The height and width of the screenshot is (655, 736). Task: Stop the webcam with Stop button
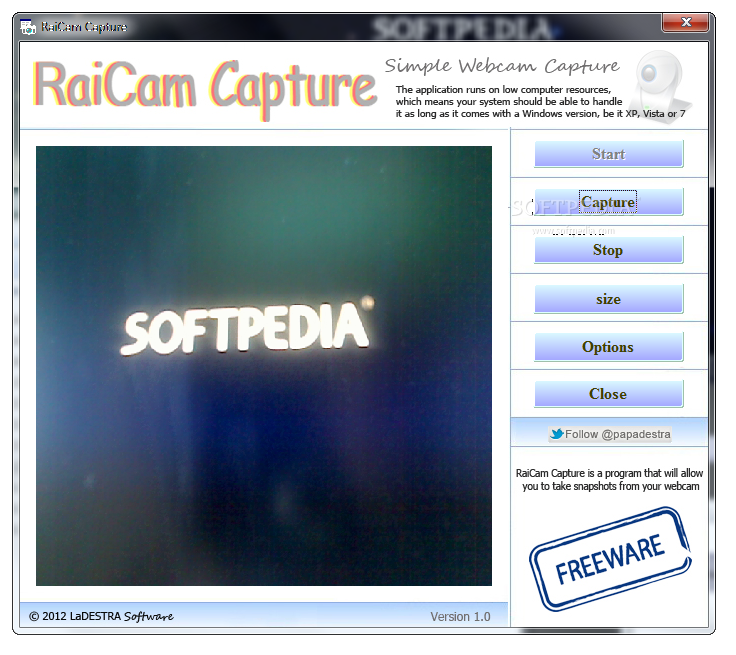click(x=609, y=250)
